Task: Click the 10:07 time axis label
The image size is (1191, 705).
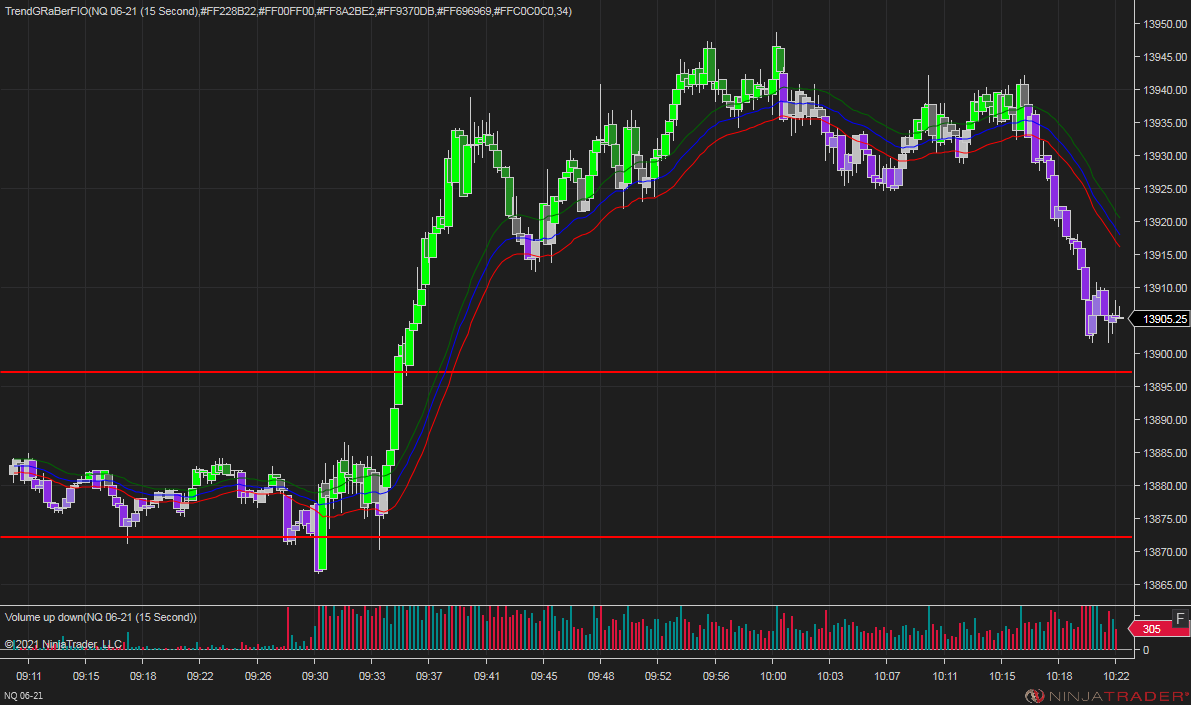Action: pos(886,676)
